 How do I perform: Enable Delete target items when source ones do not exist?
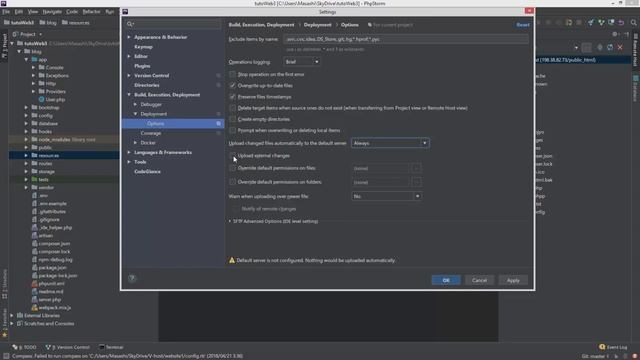click(232, 108)
